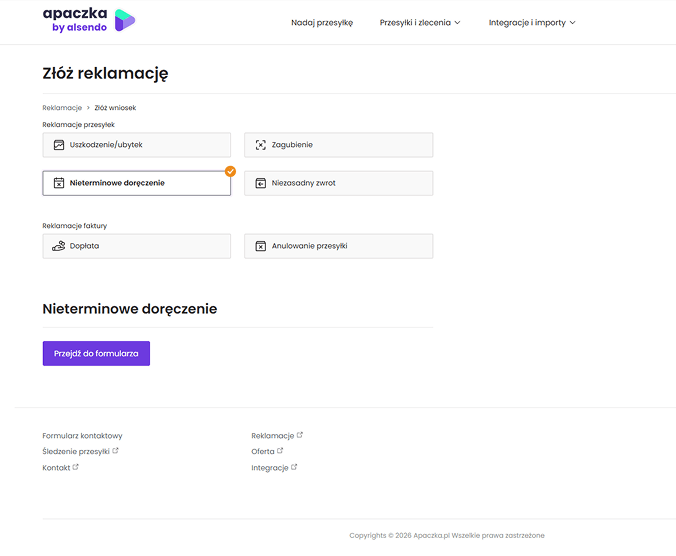The height and width of the screenshot is (556, 676).
Task: Click external-link icon beside footer Reklamacje
Action: pyautogui.click(x=300, y=435)
